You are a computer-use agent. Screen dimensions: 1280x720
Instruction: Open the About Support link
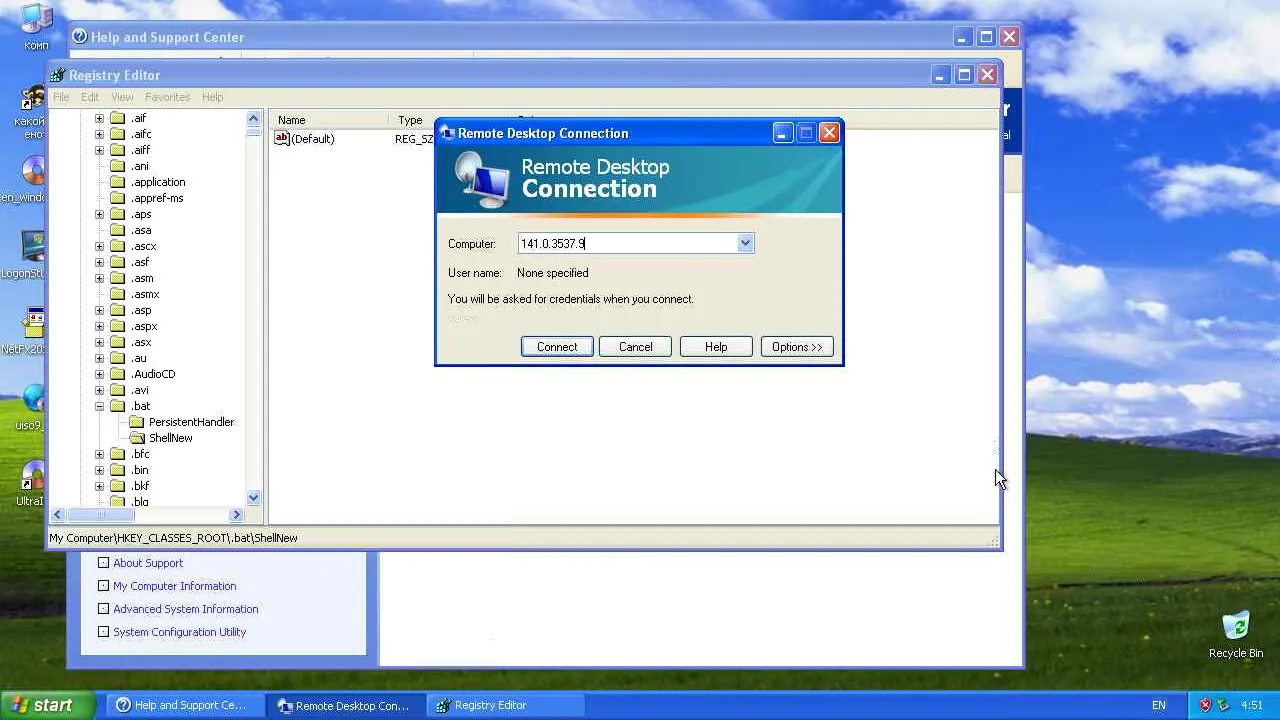pos(148,563)
